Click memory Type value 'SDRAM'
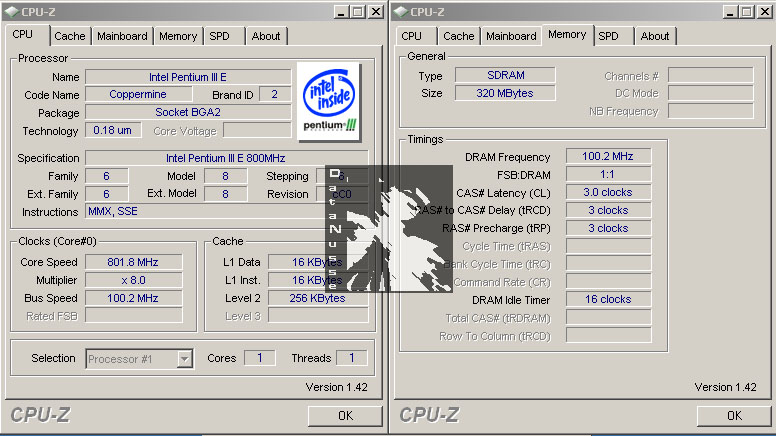The width and height of the screenshot is (776, 436). click(505, 75)
